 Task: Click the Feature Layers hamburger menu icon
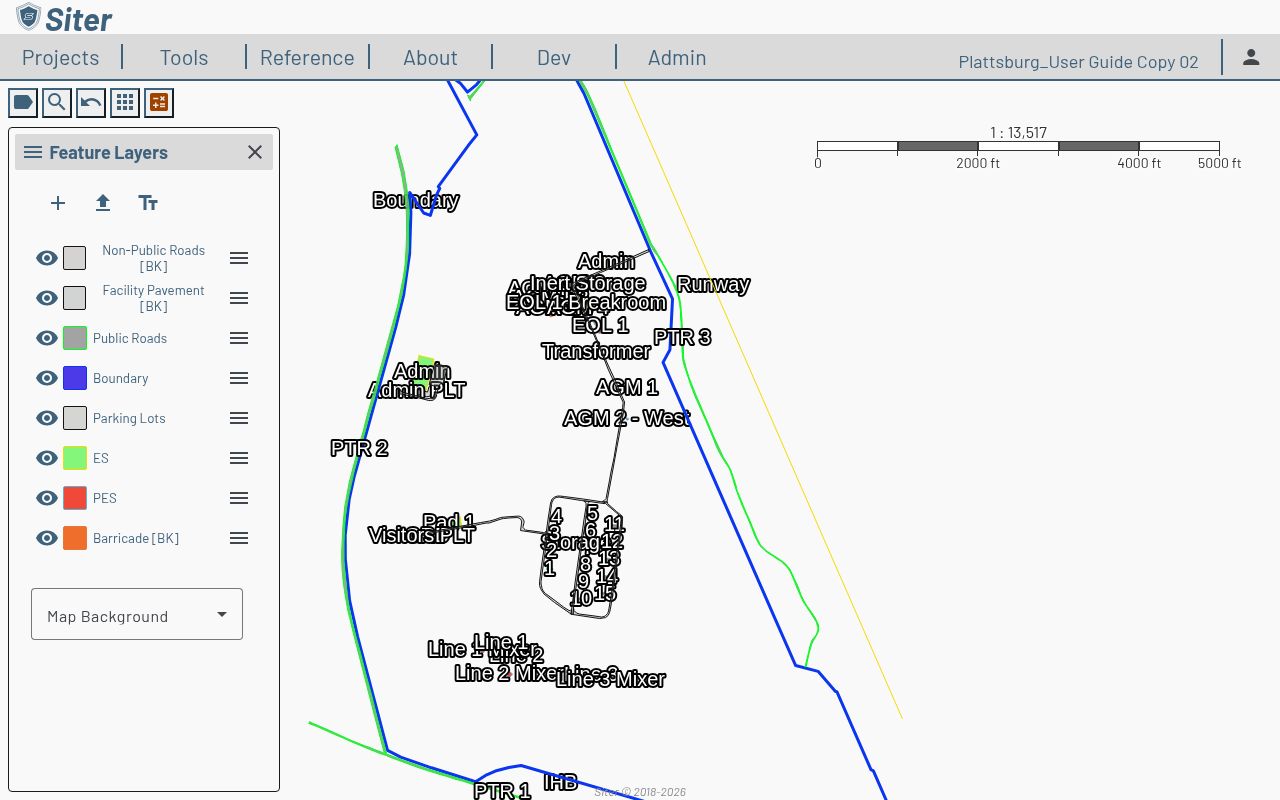tap(33, 152)
